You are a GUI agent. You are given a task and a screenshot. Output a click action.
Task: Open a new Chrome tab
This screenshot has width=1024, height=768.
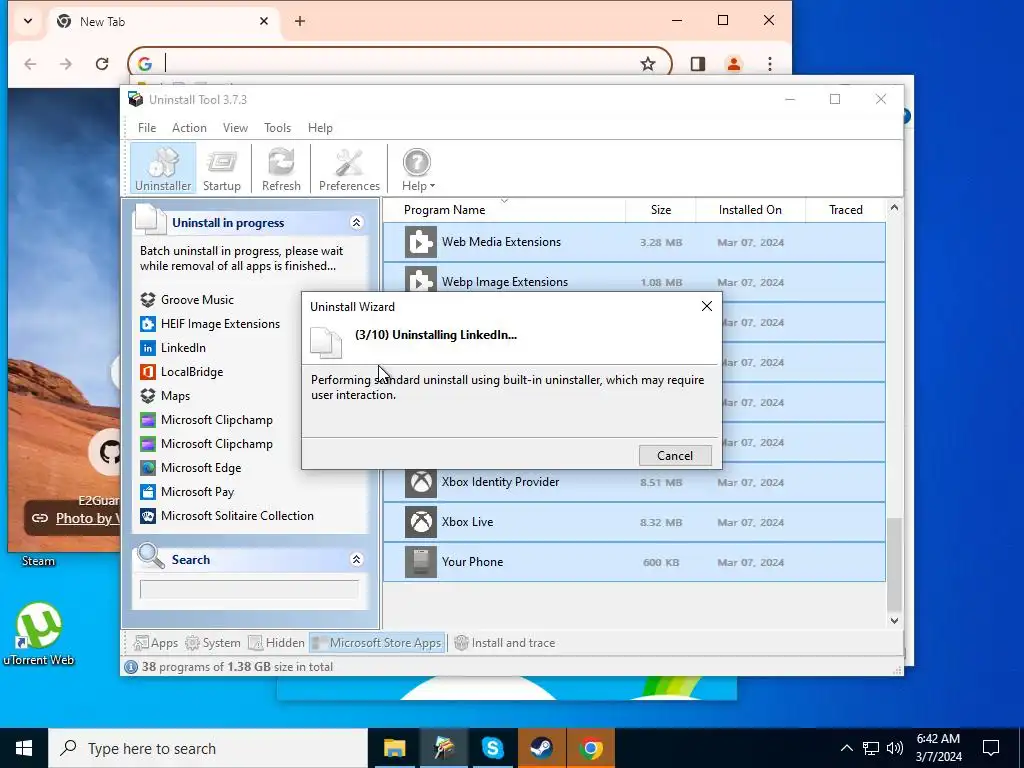click(300, 22)
